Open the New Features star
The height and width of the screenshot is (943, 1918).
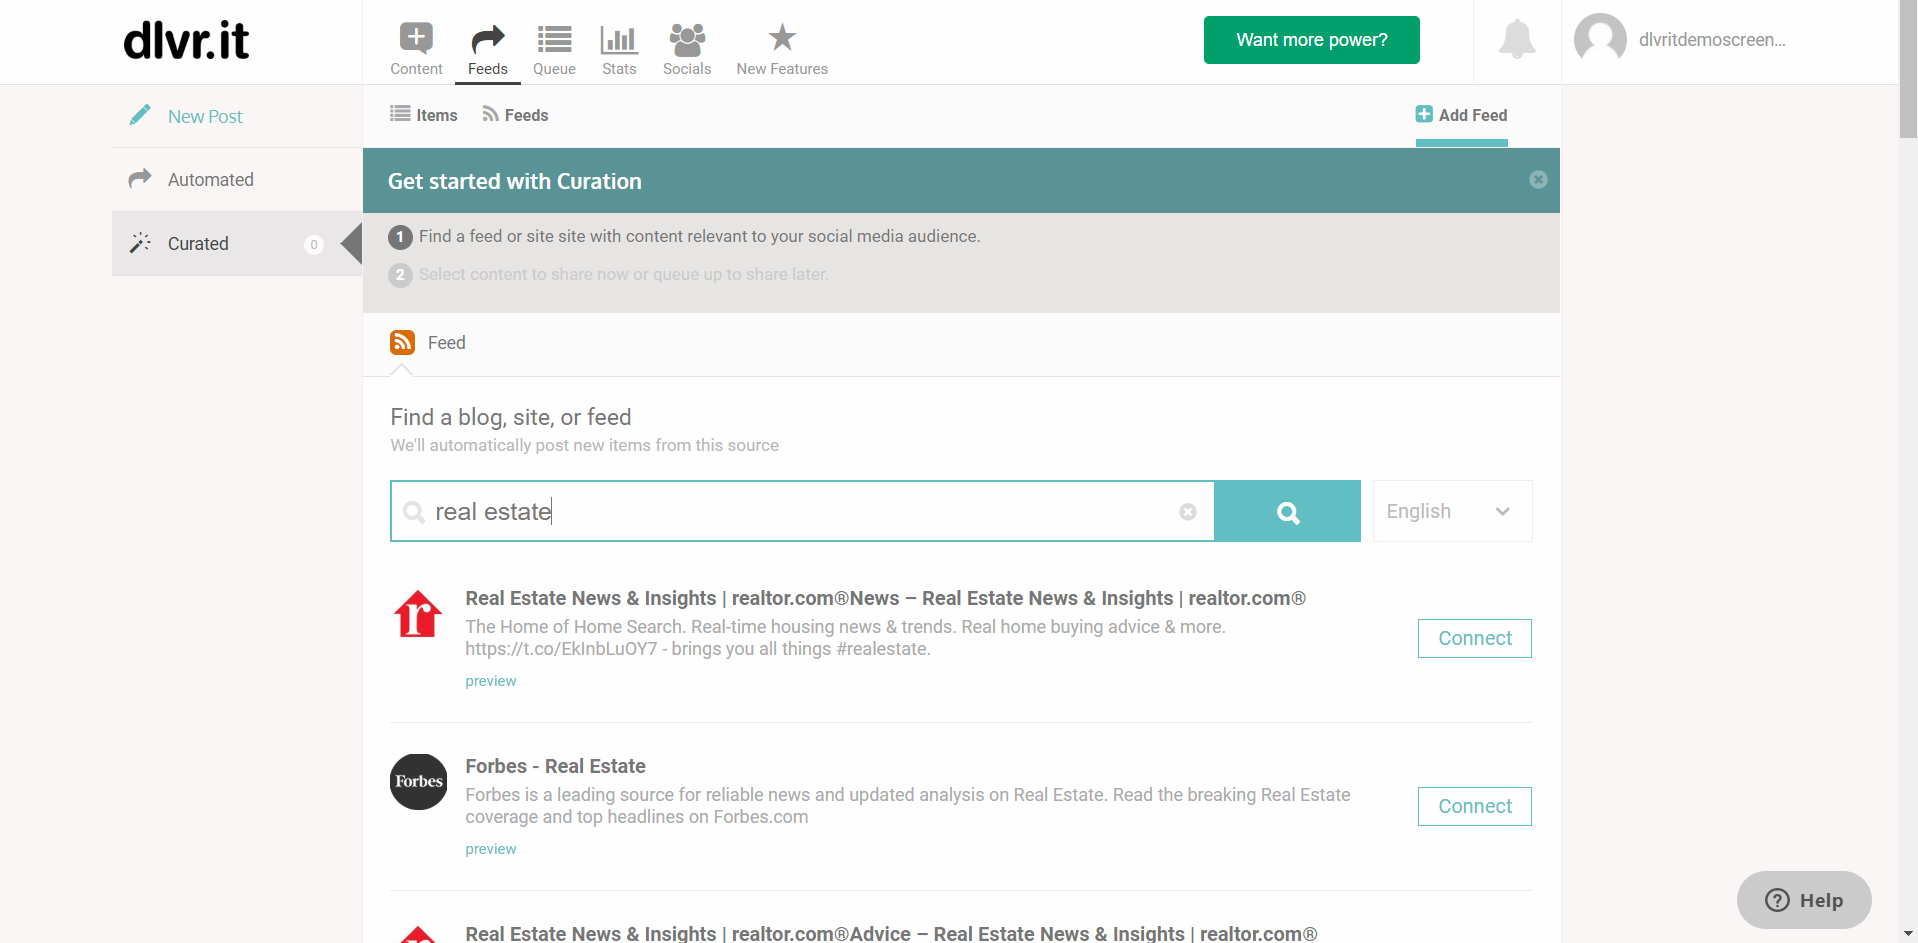click(x=782, y=38)
